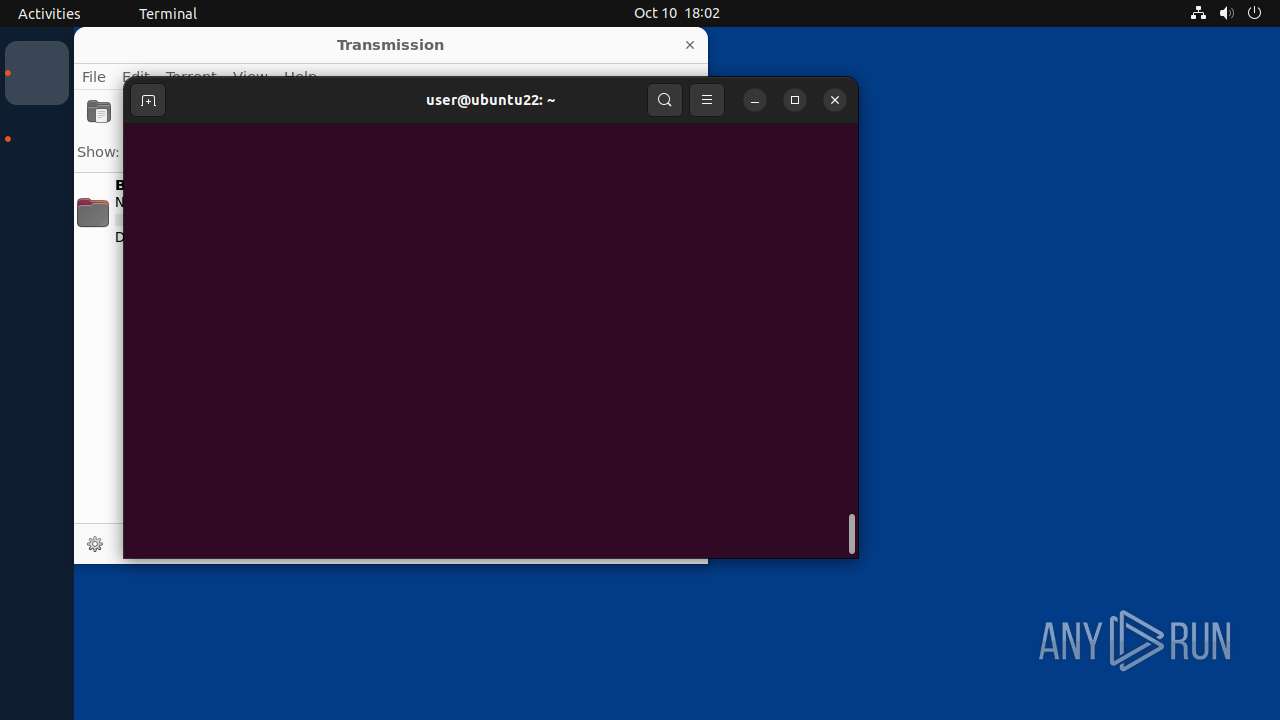The width and height of the screenshot is (1280, 720).
Task: Open Transmission's gear options button
Action: pyautogui.click(x=95, y=544)
